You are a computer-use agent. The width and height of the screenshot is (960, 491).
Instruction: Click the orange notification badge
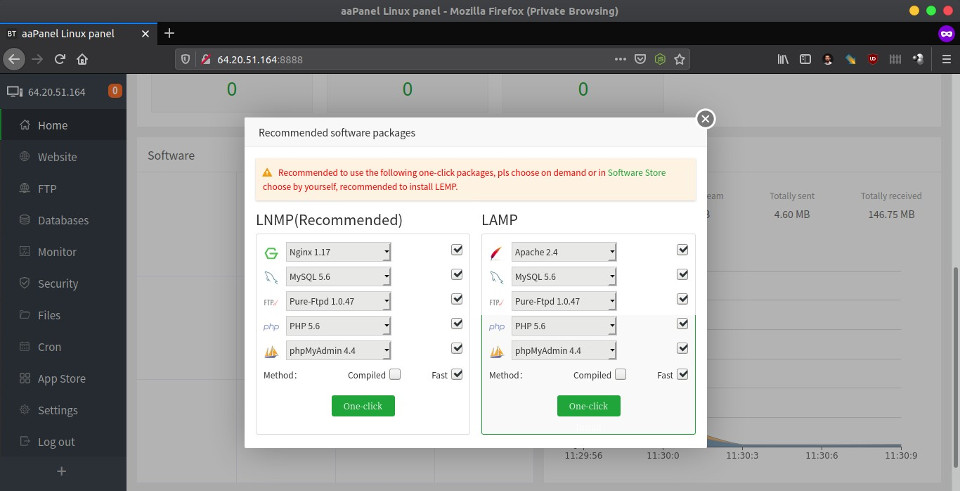click(114, 91)
